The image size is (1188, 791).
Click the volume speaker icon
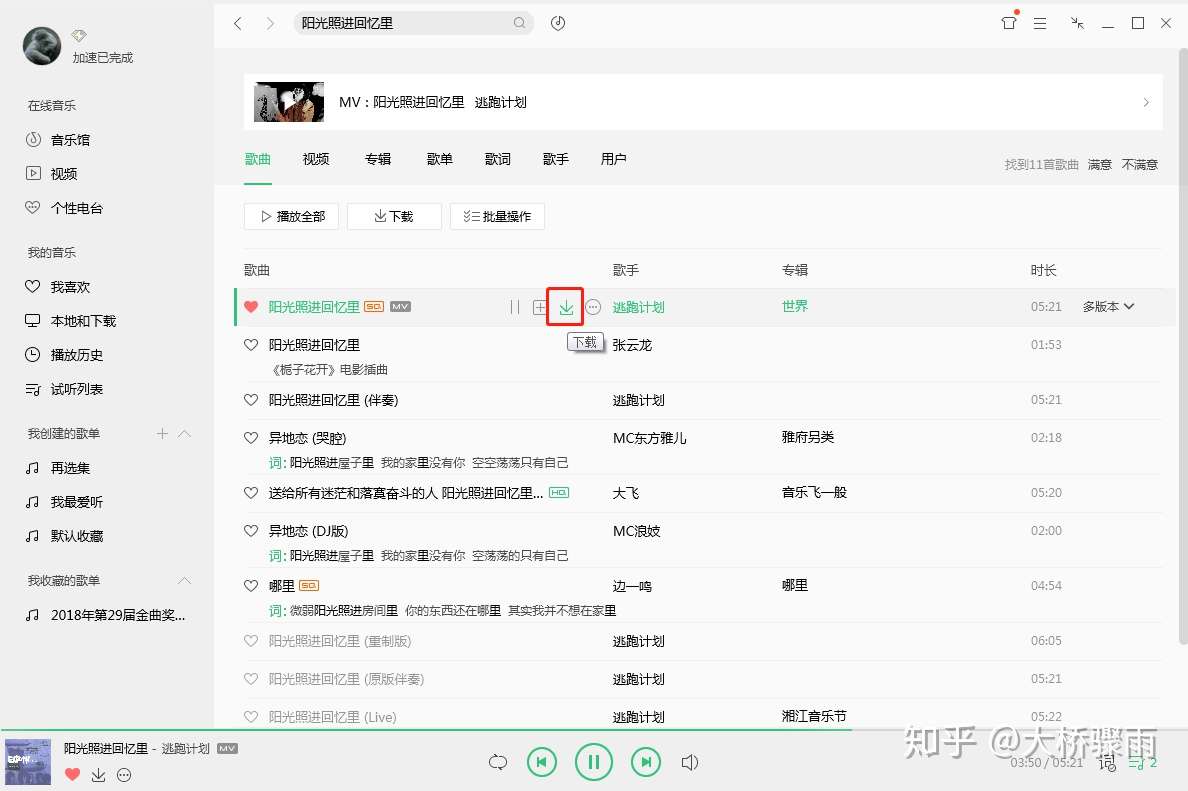pos(689,762)
